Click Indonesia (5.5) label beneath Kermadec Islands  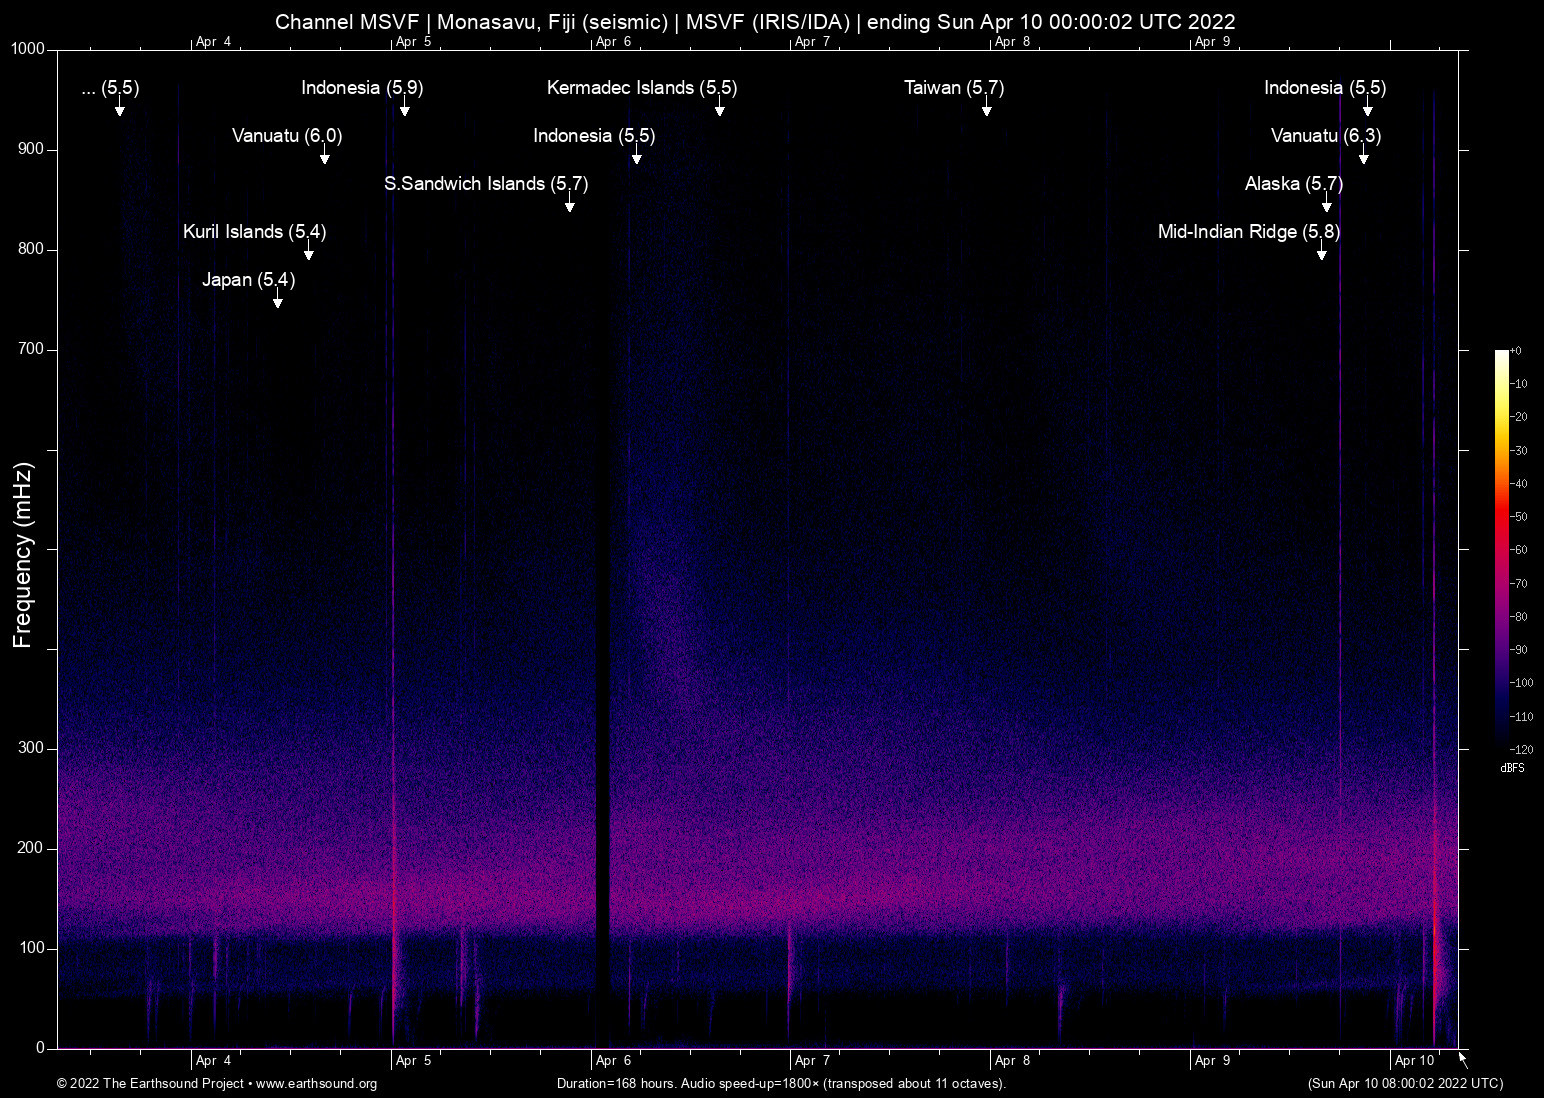click(594, 136)
